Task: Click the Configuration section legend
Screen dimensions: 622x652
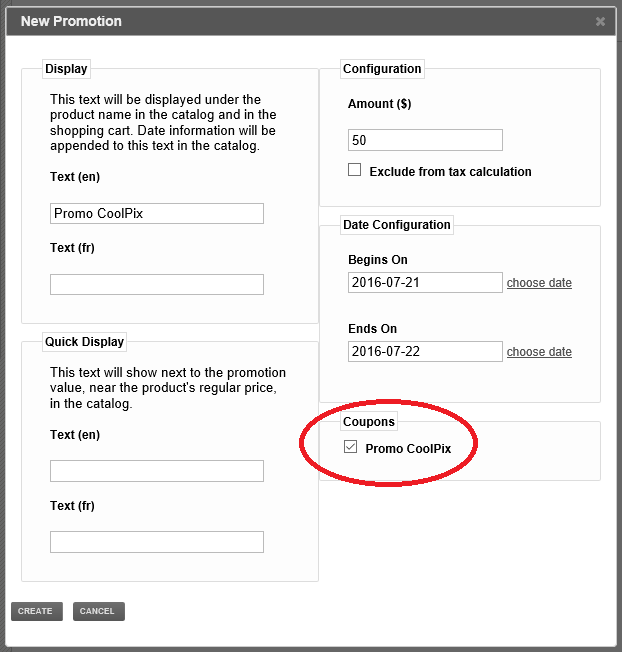Action: point(382,69)
